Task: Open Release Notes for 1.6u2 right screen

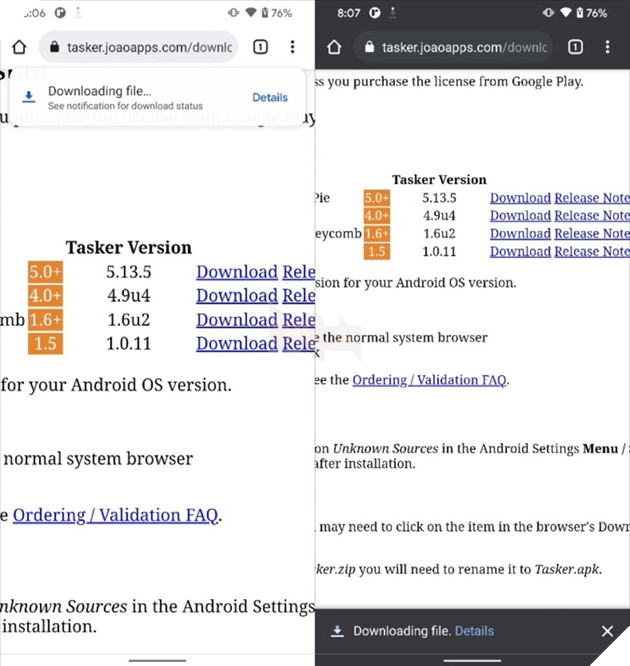Action: pos(592,234)
